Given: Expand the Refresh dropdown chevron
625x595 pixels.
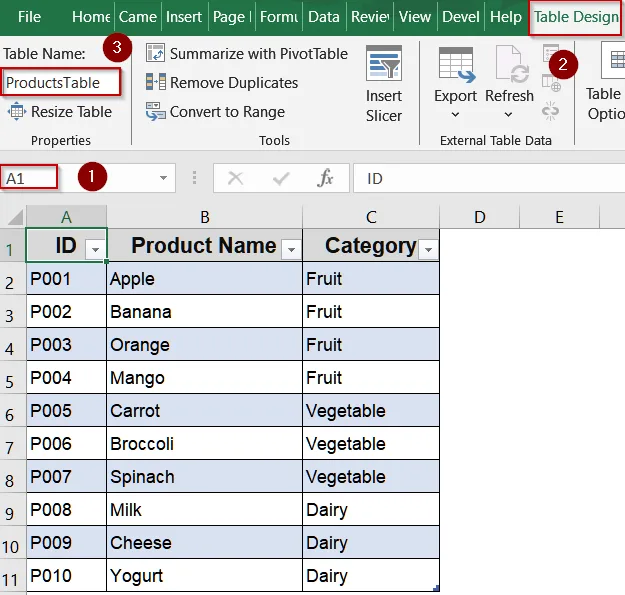Looking at the screenshot, I should (x=508, y=115).
